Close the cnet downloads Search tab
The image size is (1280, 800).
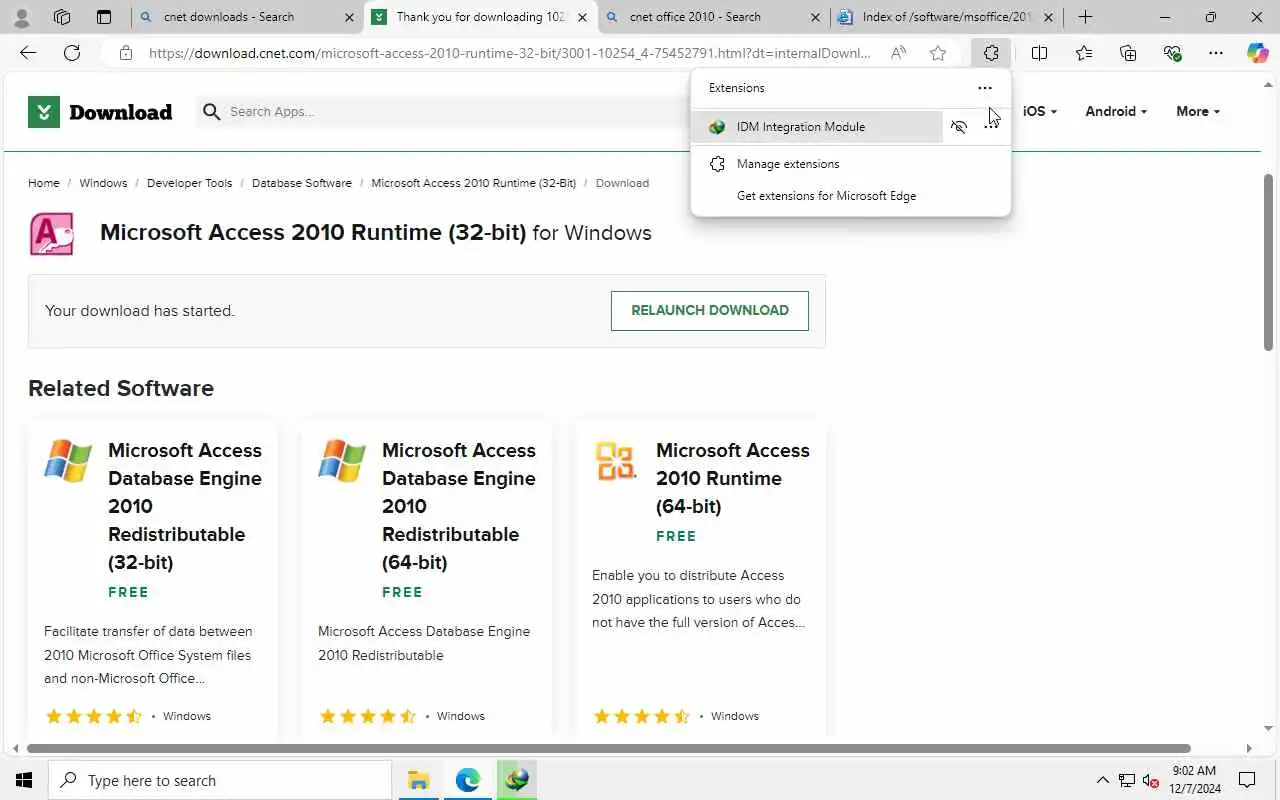tap(349, 17)
